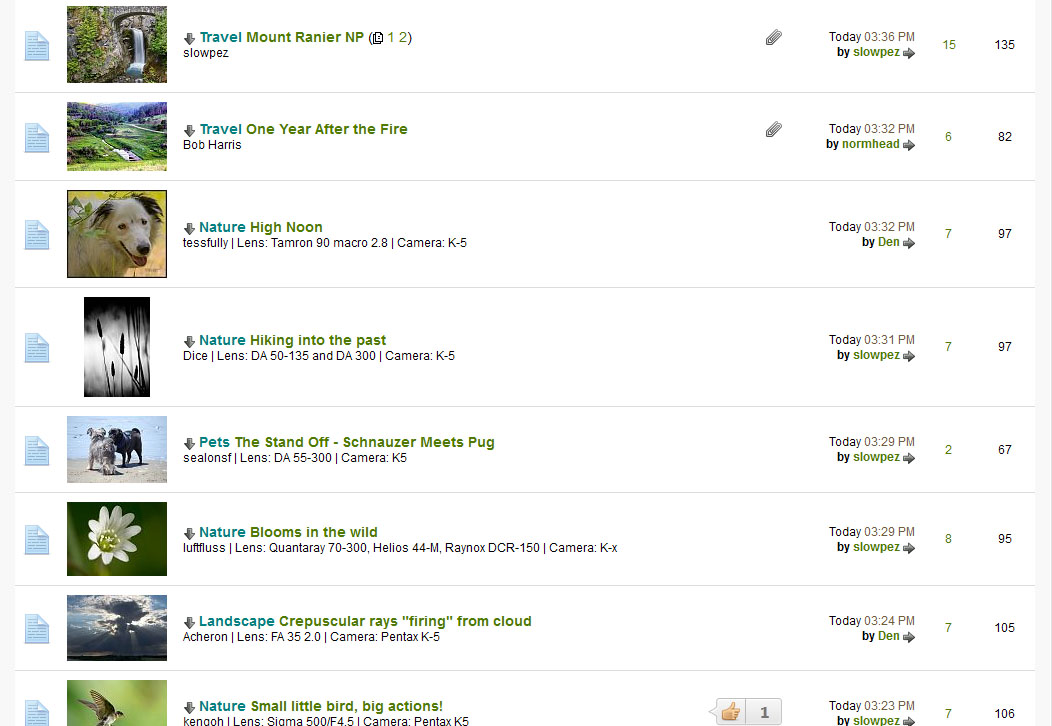Jump to first unread arrow before Nature Hiking into the past
This screenshot has height=726, width=1052.
pyautogui.click(x=189, y=342)
